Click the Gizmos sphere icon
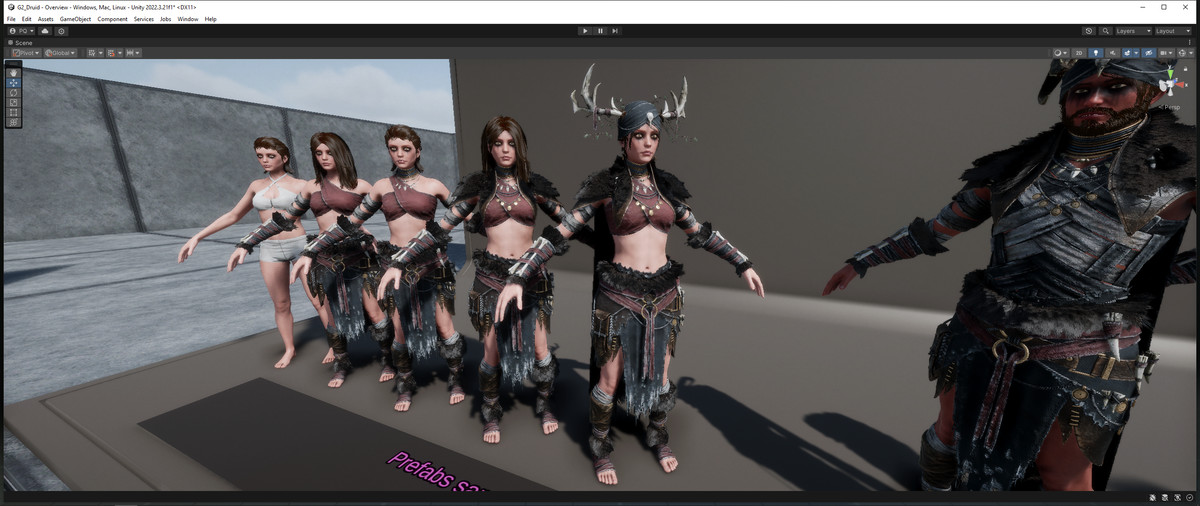 click(x=1182, y=53)
